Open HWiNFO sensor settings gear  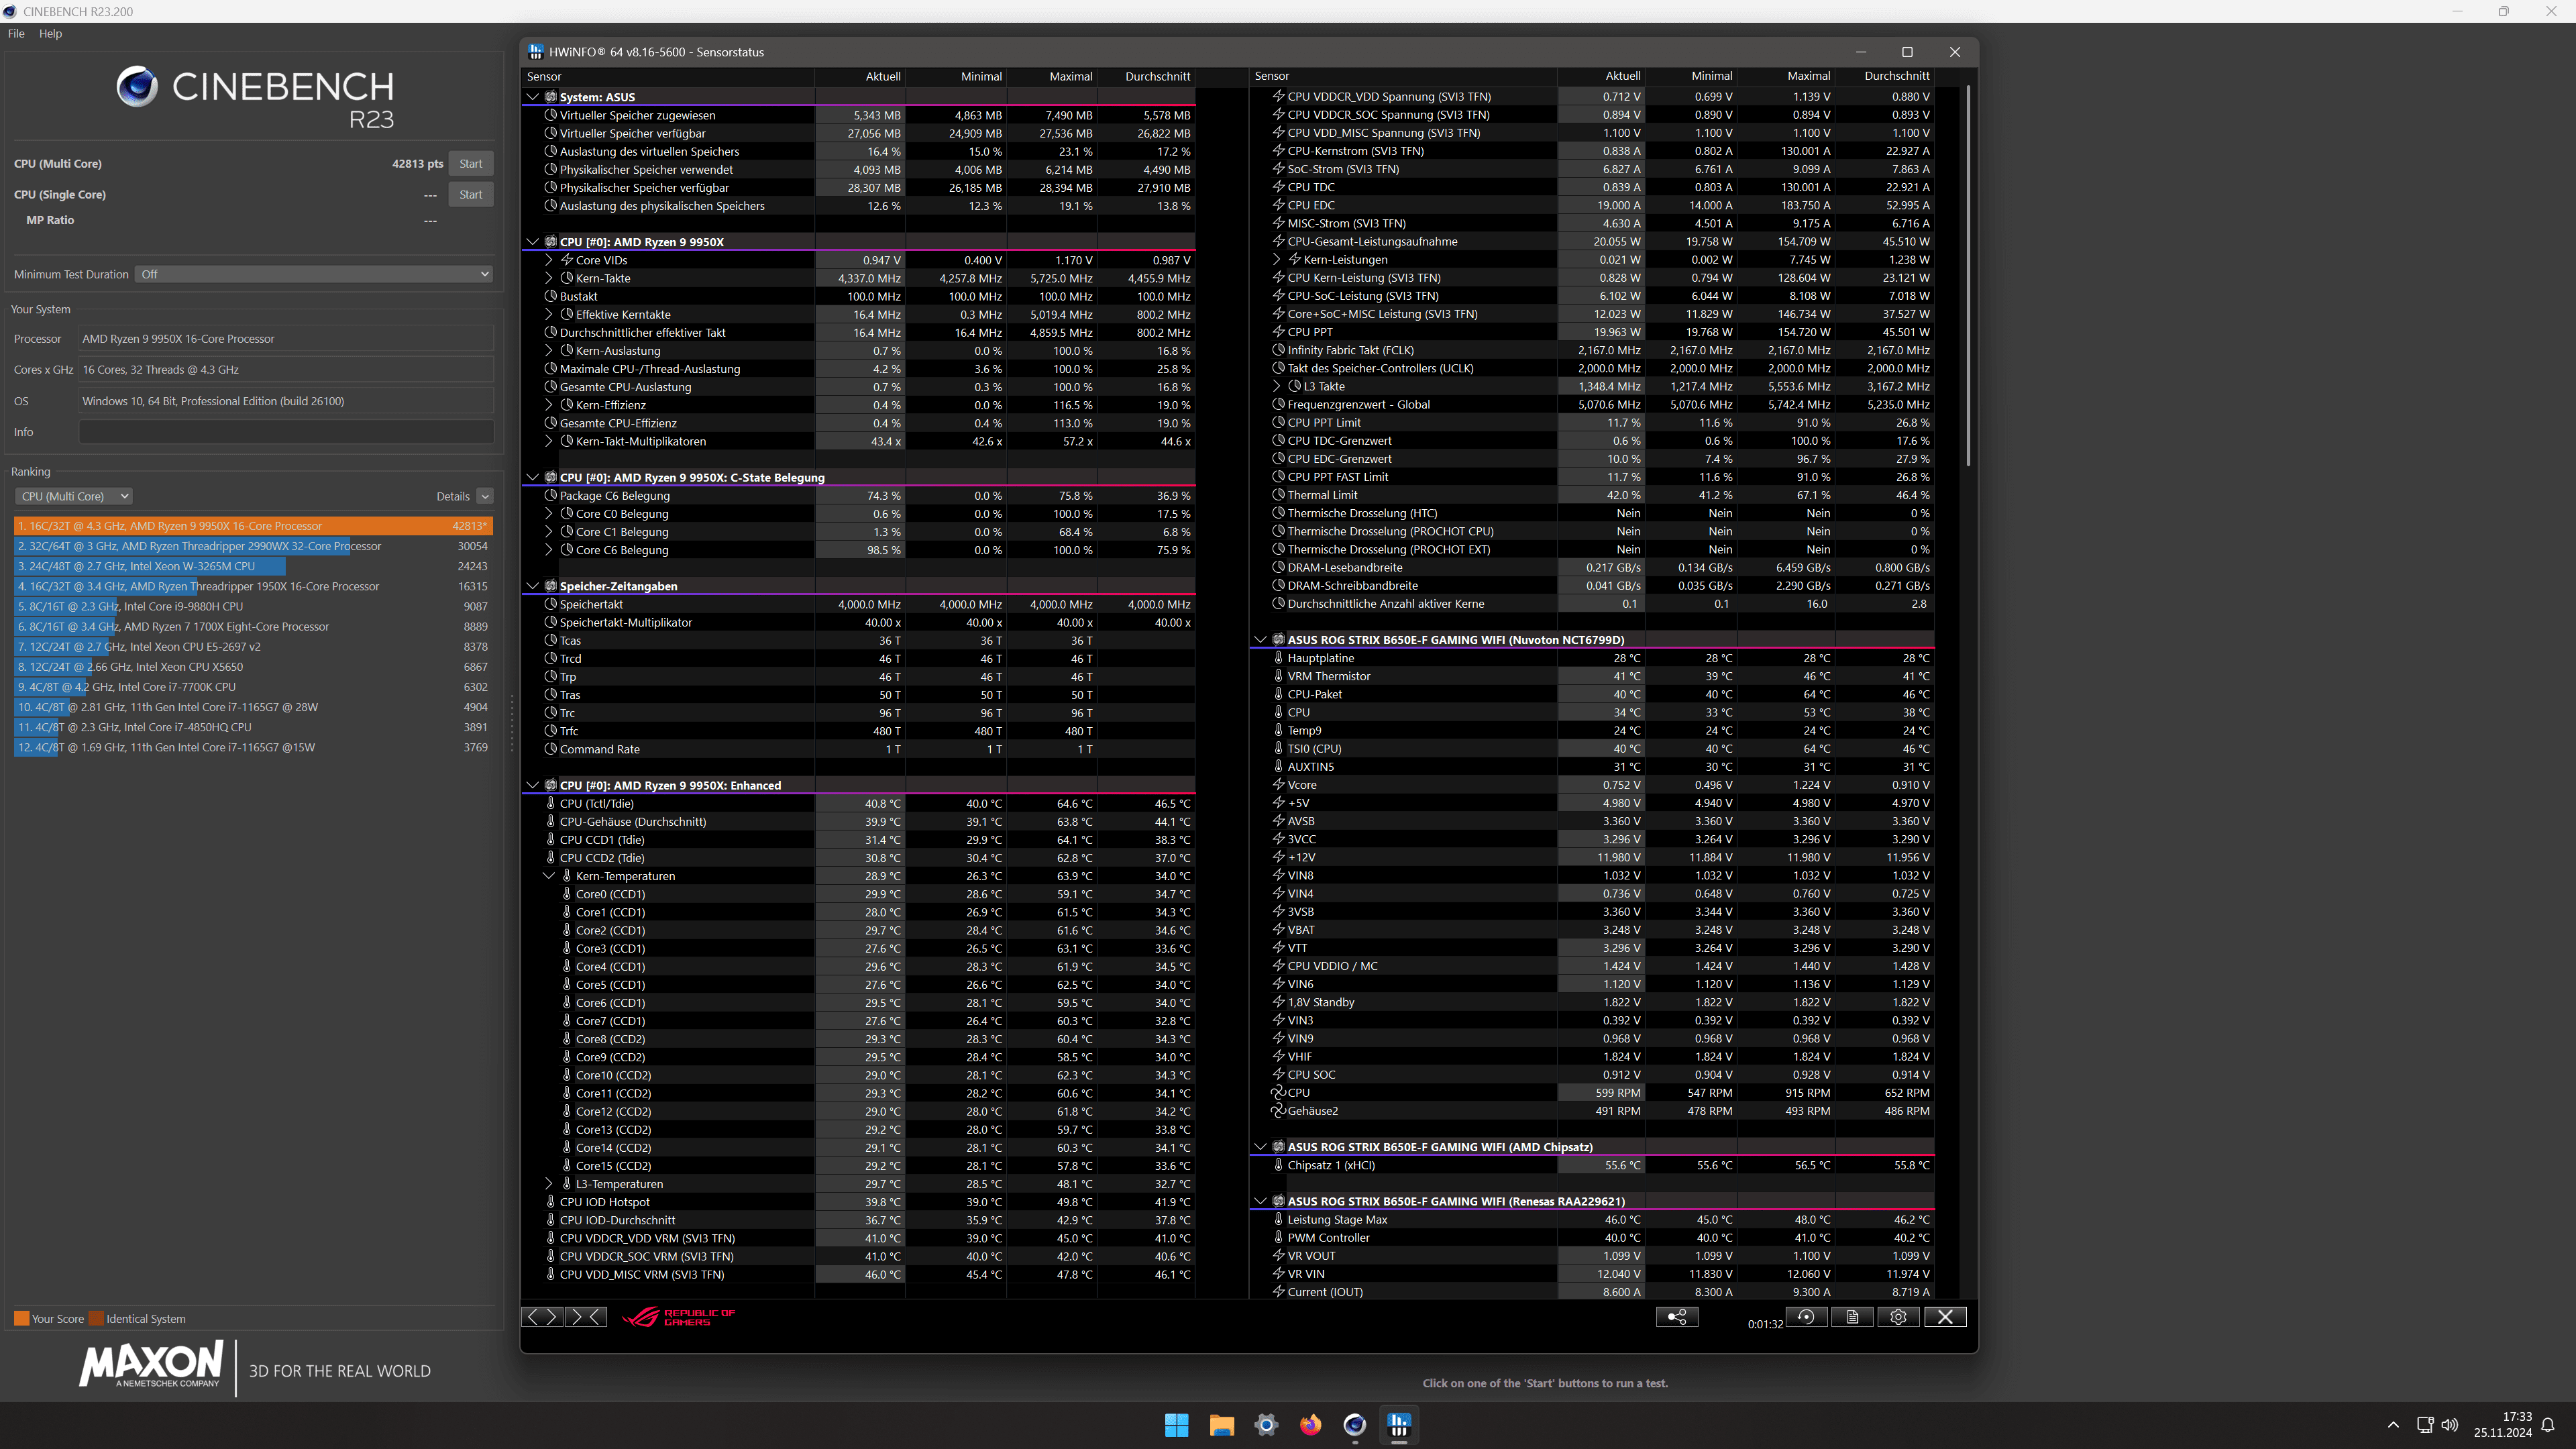click(1898, 1317)
